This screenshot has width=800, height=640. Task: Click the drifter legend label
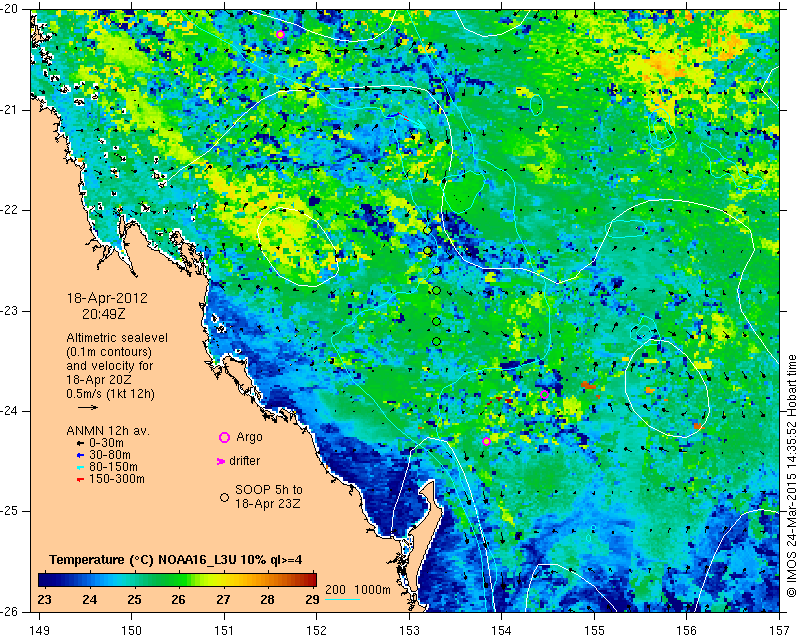click(244, 461)
